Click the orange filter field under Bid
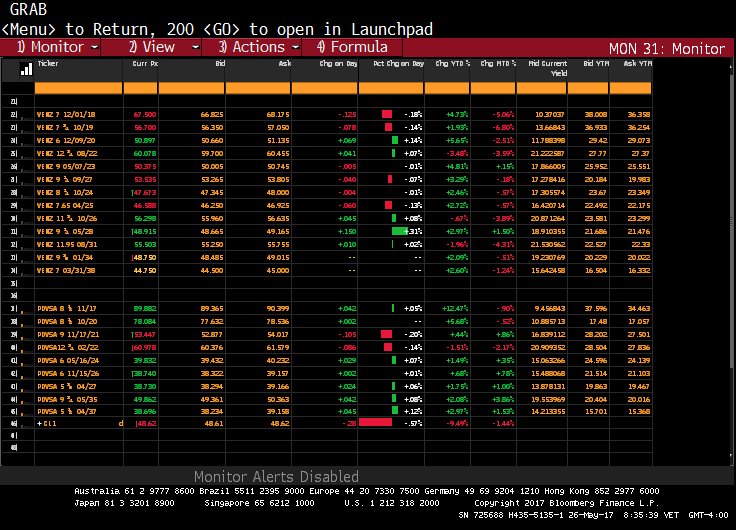Image resolution: width=736 pixels, height=530 pixels. tap(191, 88)
